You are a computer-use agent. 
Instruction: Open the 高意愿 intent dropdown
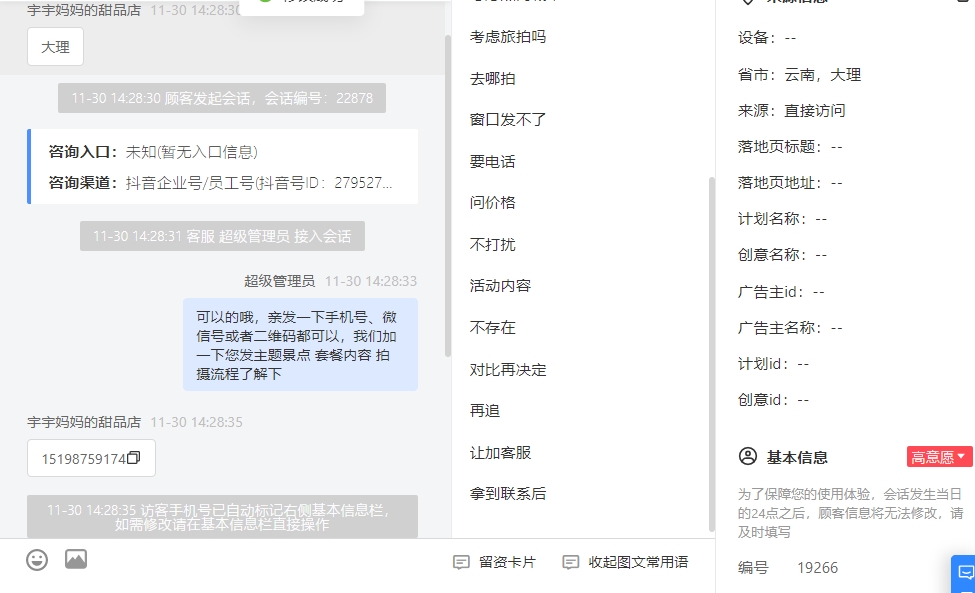click(939, 457)
